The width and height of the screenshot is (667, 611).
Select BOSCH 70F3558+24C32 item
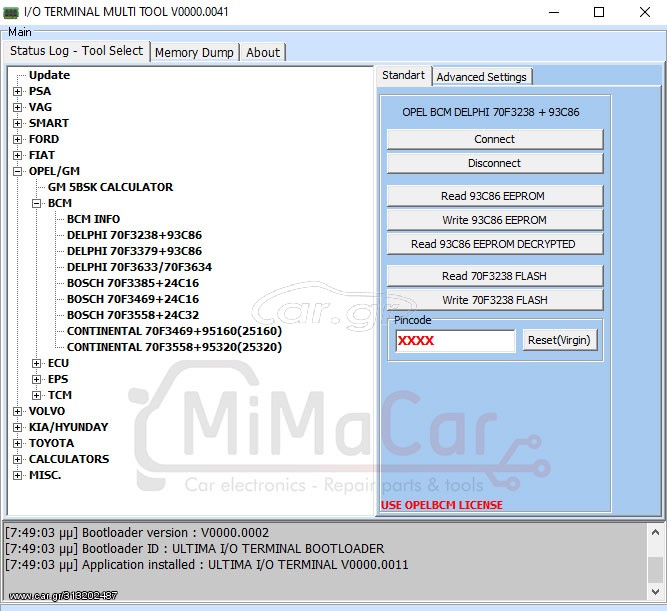(133, 315)
